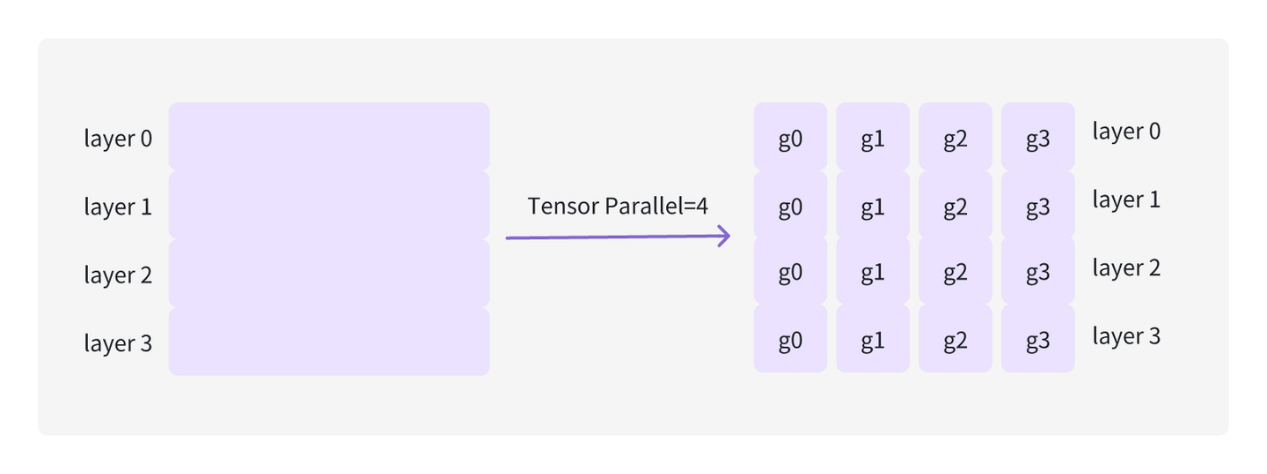Click the g0 block in layer 1
Image resolution: width=1267 pixels, height=474 pixels.
pos(790,204)
